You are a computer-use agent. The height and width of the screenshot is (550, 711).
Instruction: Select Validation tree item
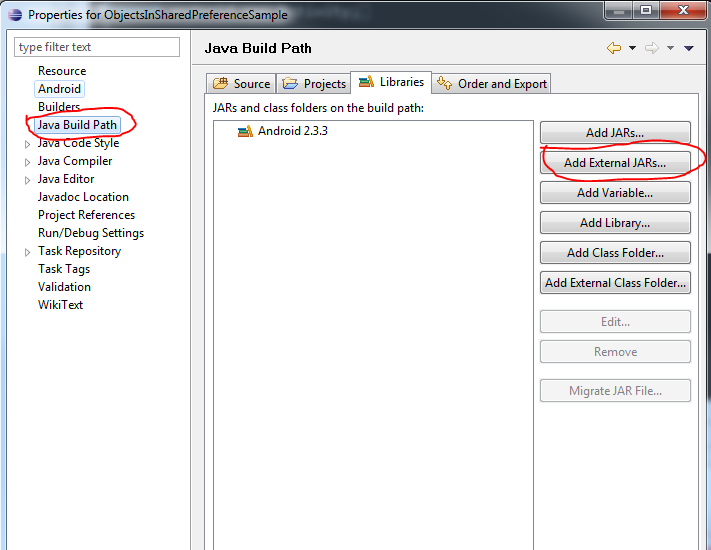pos(64,287)
